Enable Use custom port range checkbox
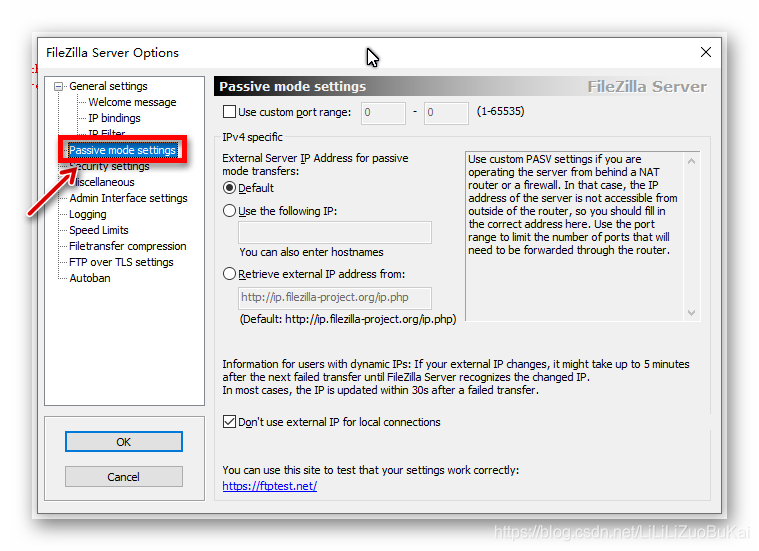This screenshot has height=551, width=759. pyautogui.click(x=229, y=112)
